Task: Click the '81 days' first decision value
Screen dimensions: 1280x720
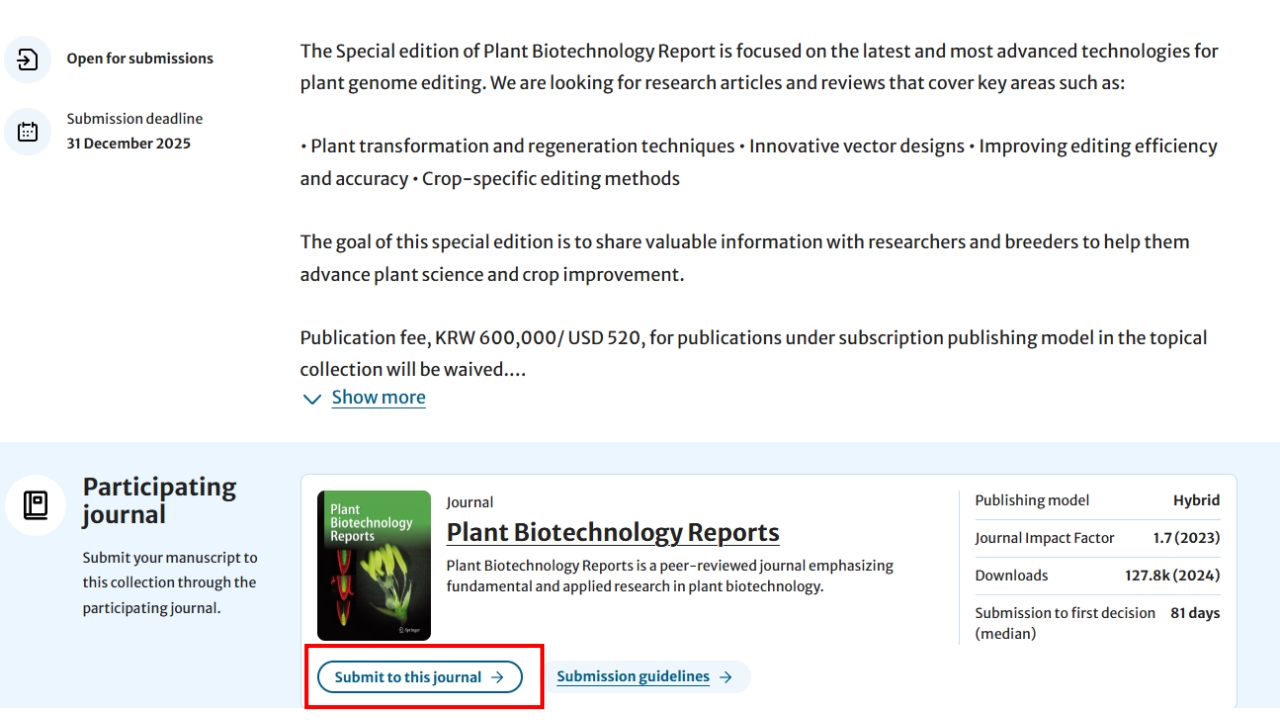Action: [x=1195, y=613]
